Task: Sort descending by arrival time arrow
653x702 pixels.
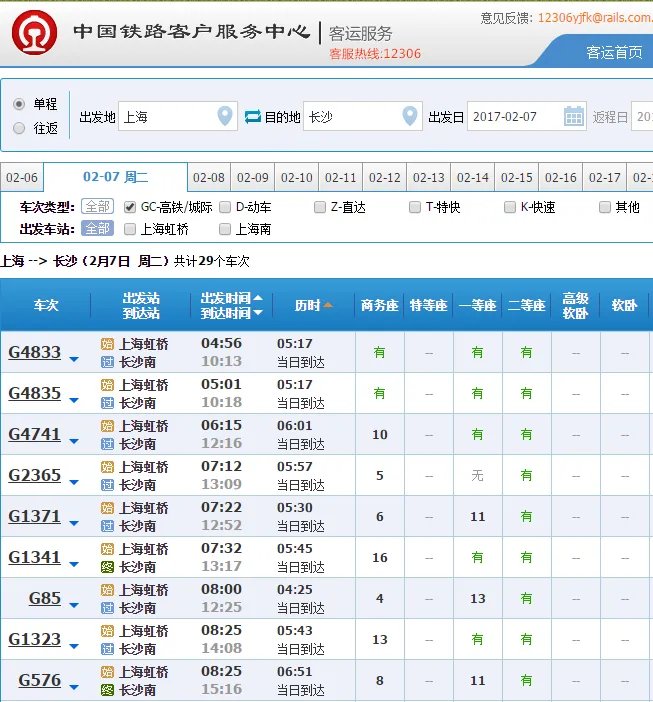Action: tap(258, 312)
